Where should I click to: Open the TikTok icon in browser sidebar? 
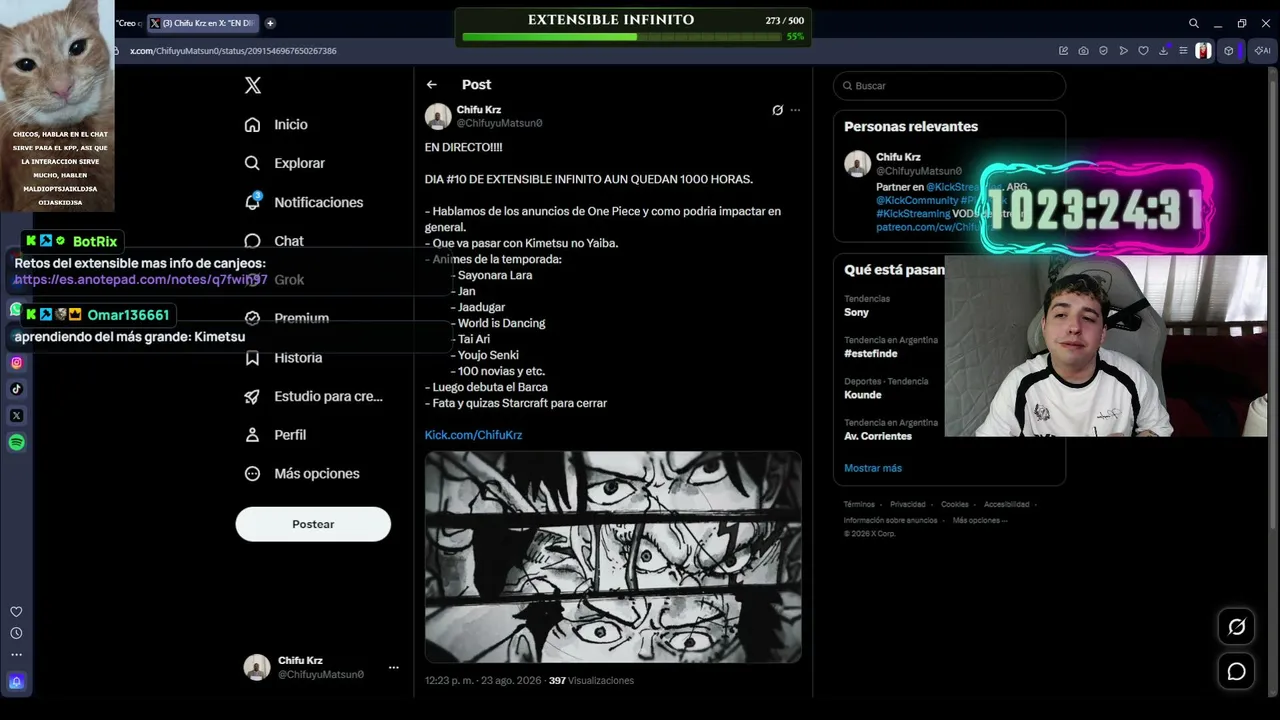[x=16, y=389]
